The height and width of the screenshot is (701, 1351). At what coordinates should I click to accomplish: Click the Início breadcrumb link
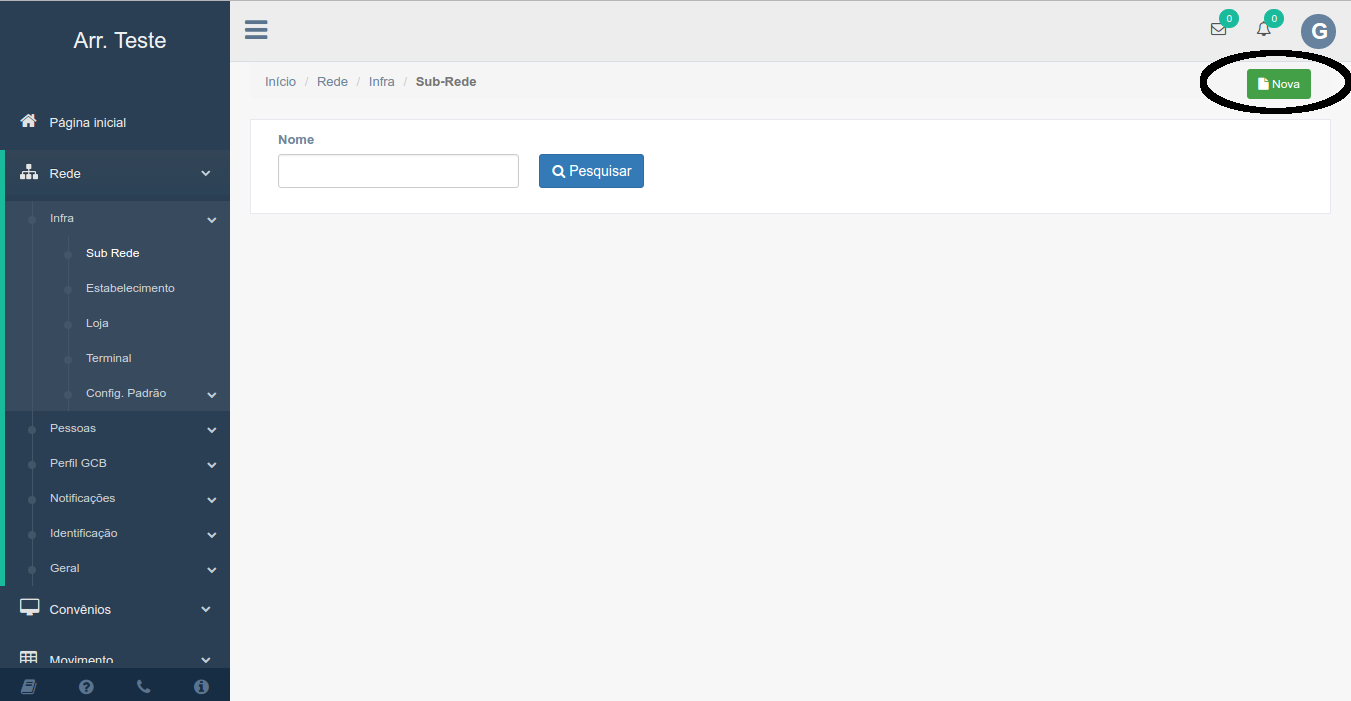click(x=280, y=82)
